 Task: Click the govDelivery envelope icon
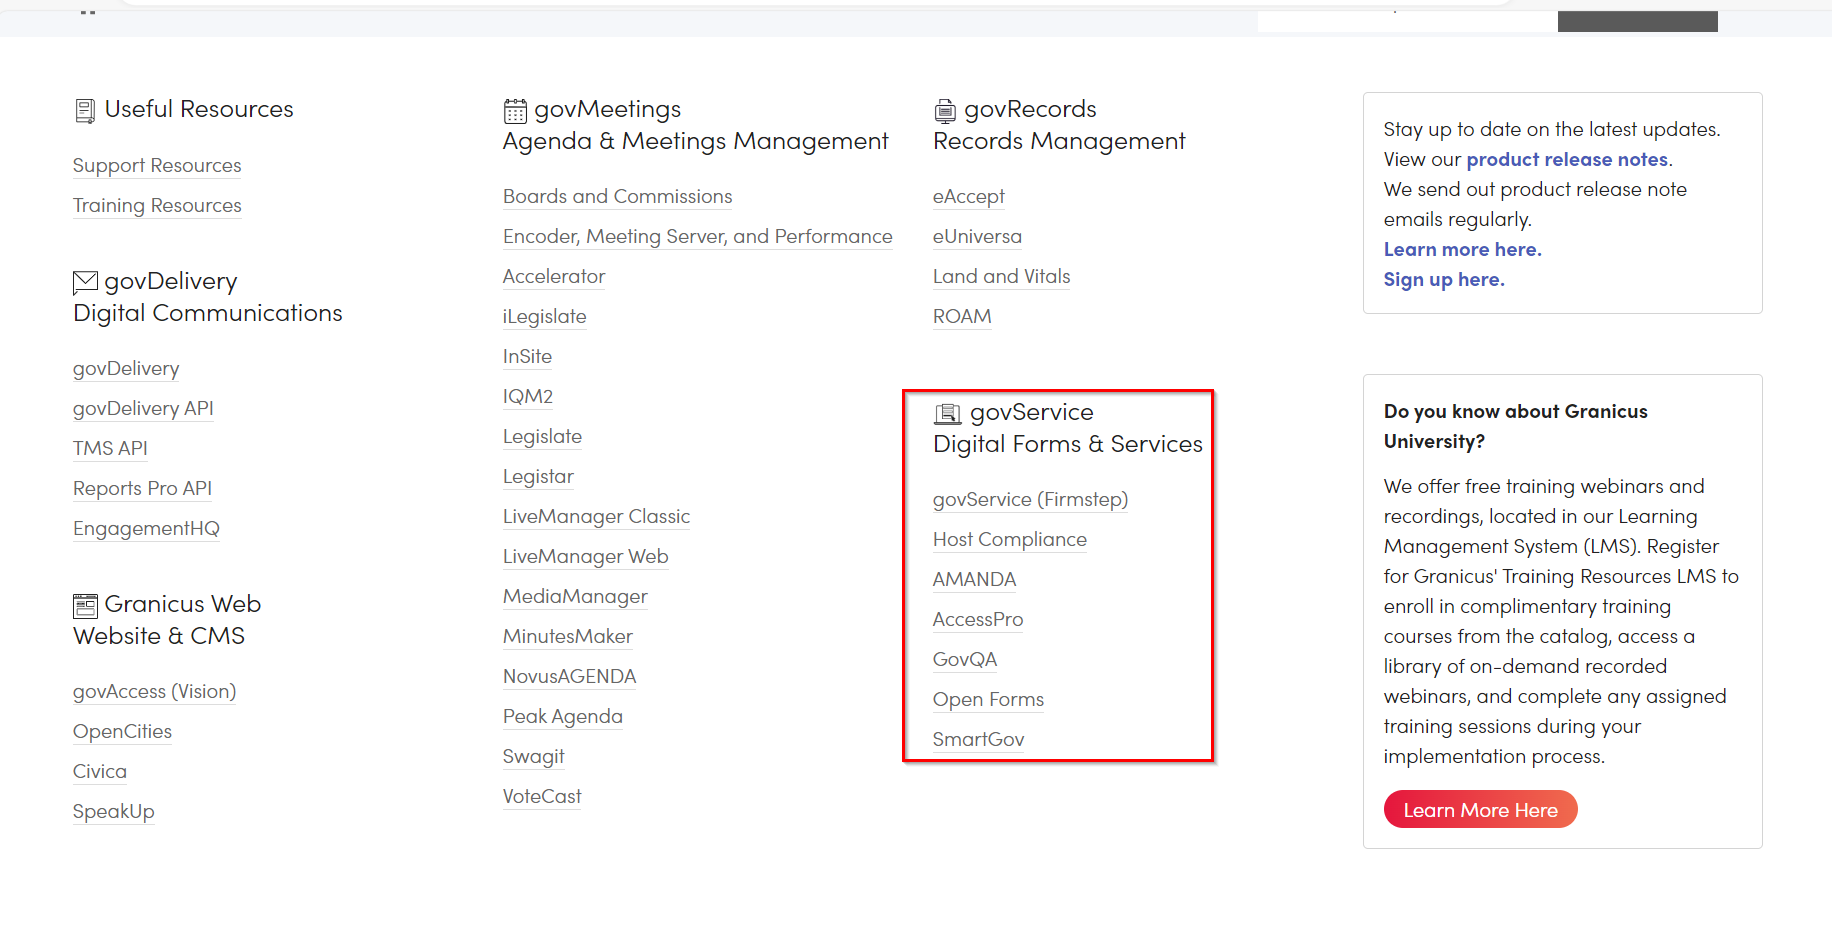pos(84,282)
